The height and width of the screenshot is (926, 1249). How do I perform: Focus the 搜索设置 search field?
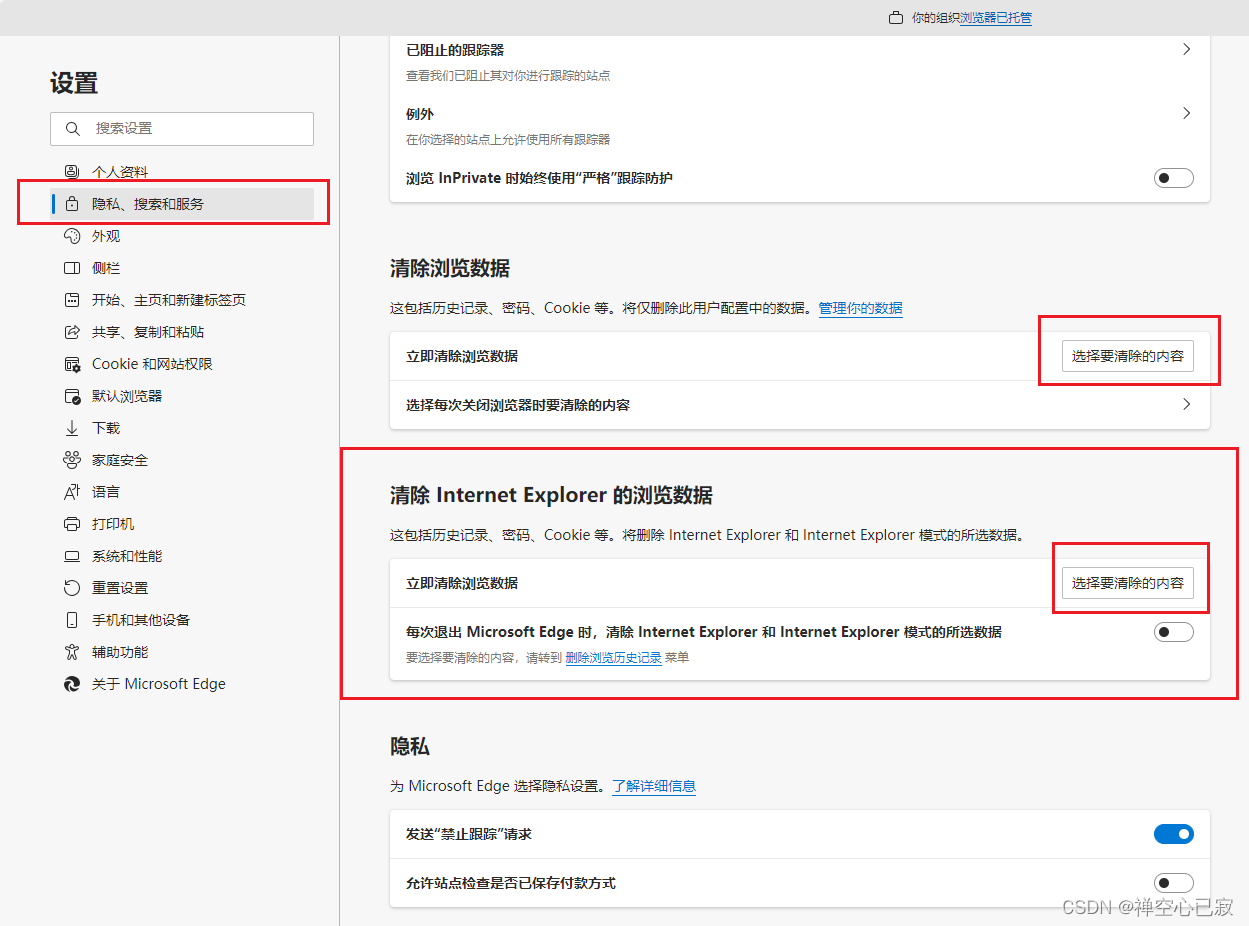[x=182, y=129]
